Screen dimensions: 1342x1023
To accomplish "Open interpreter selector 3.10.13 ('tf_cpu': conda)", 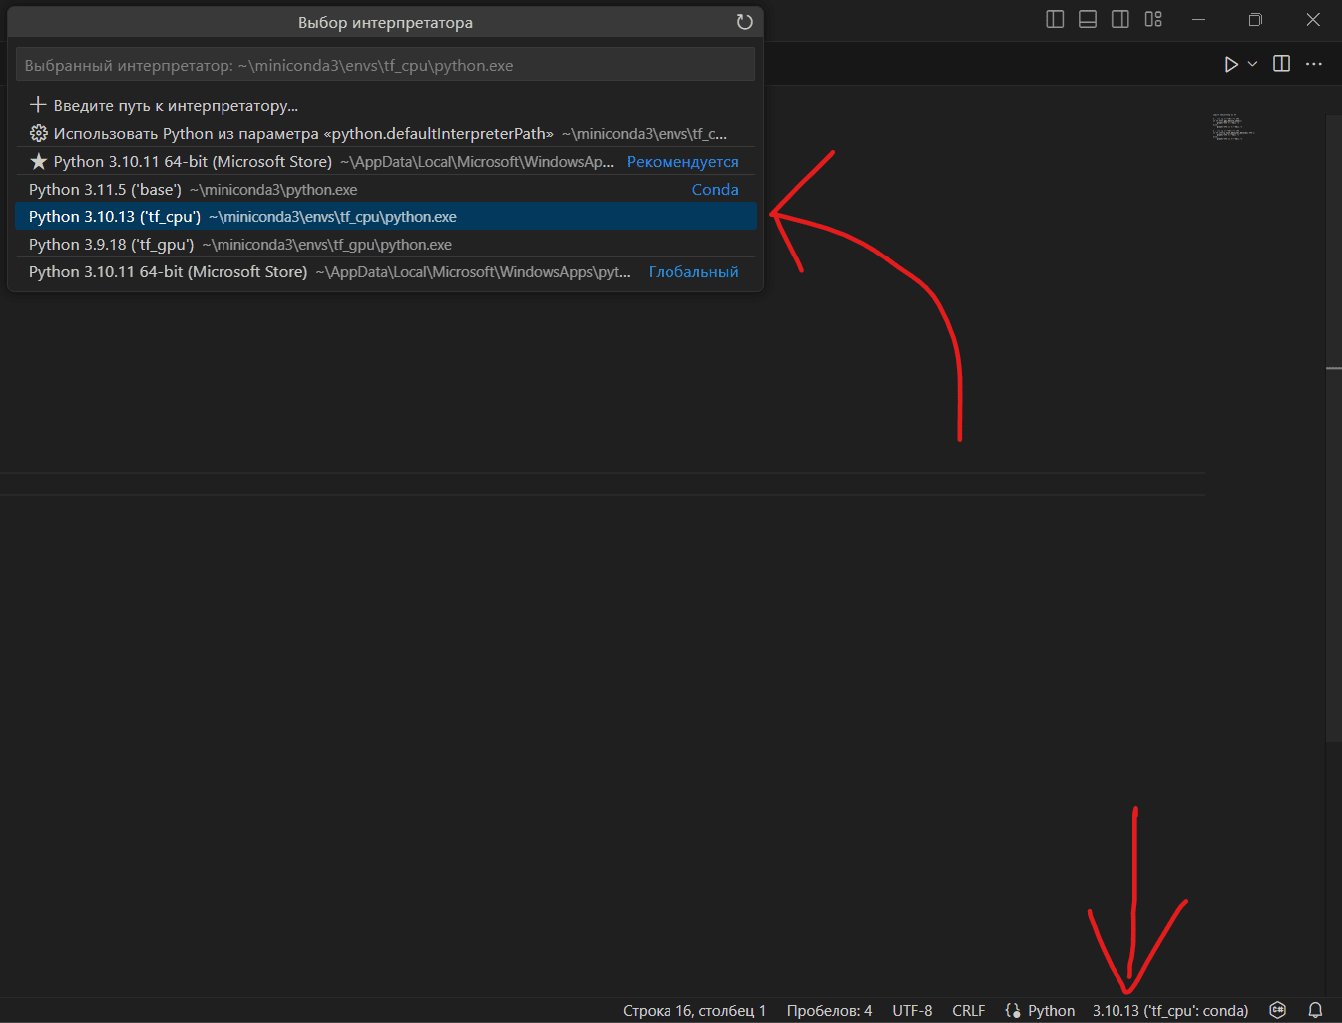I will tap(1170, 1010).
